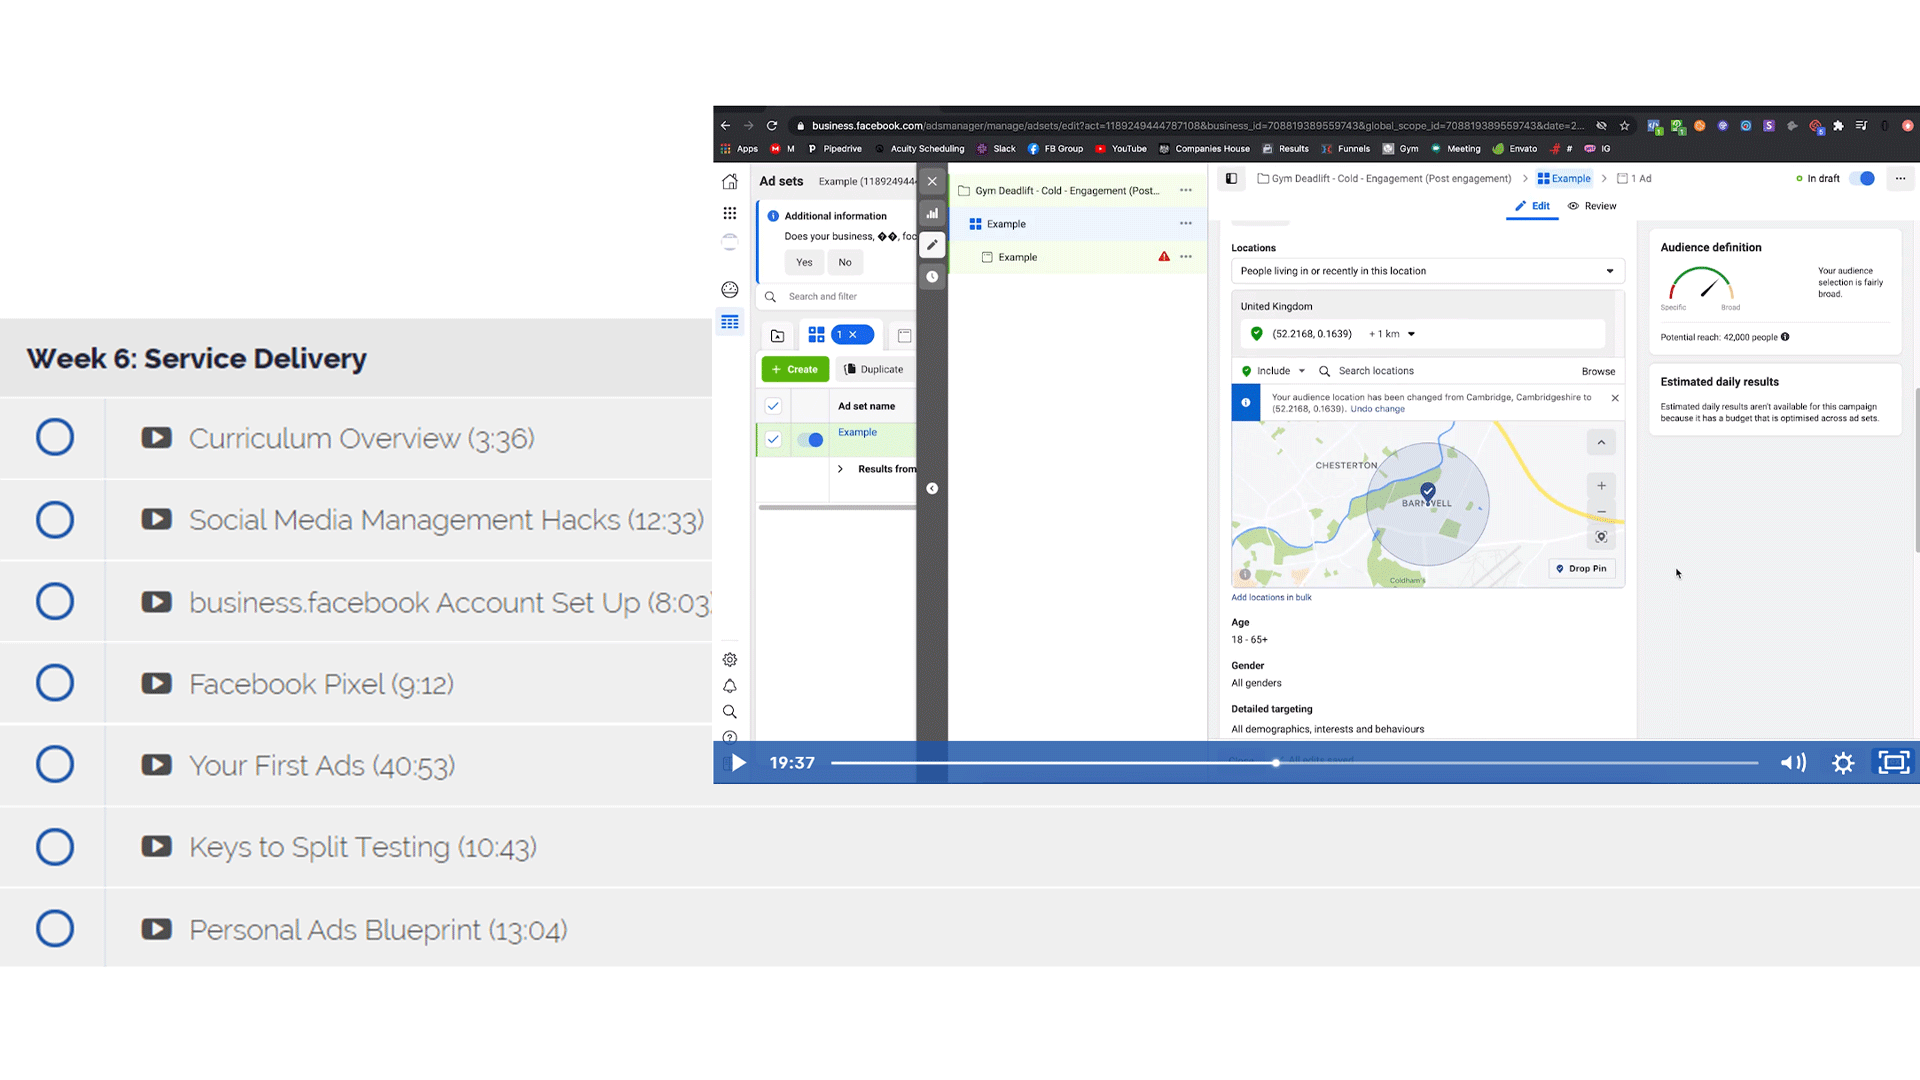The image size is (1920, 1080).
Task: Click the pencil edit icon in side strip
Action: pos(932,245)
